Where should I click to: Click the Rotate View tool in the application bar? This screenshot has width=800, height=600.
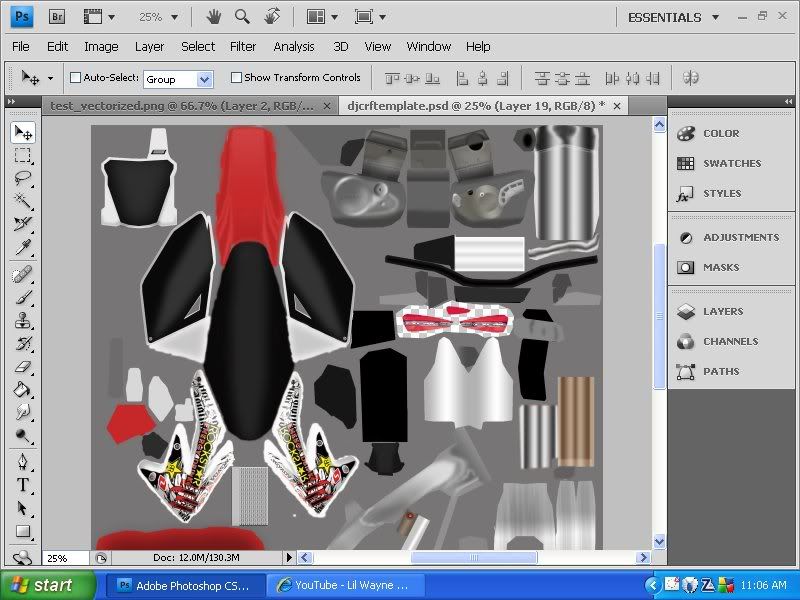[x=272, y=17]
